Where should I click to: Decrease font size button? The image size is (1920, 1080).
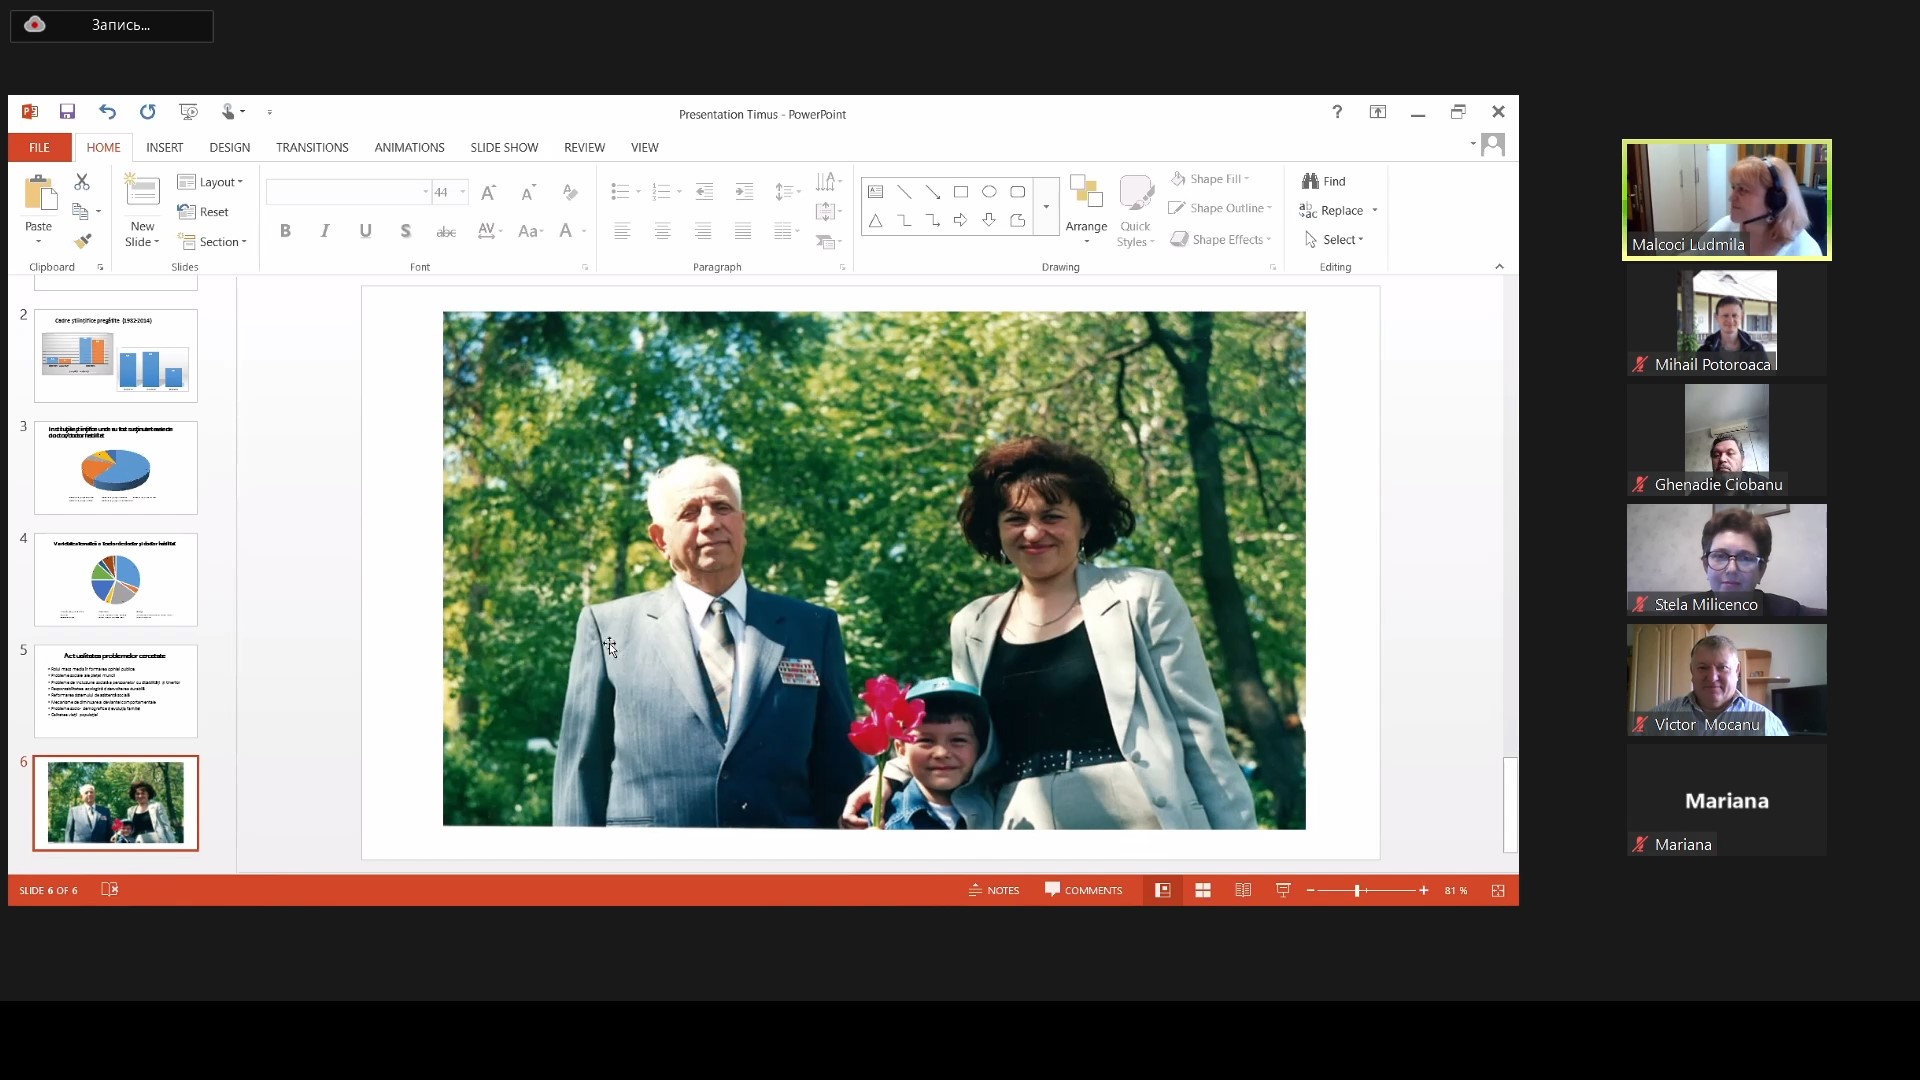(528, 192)
